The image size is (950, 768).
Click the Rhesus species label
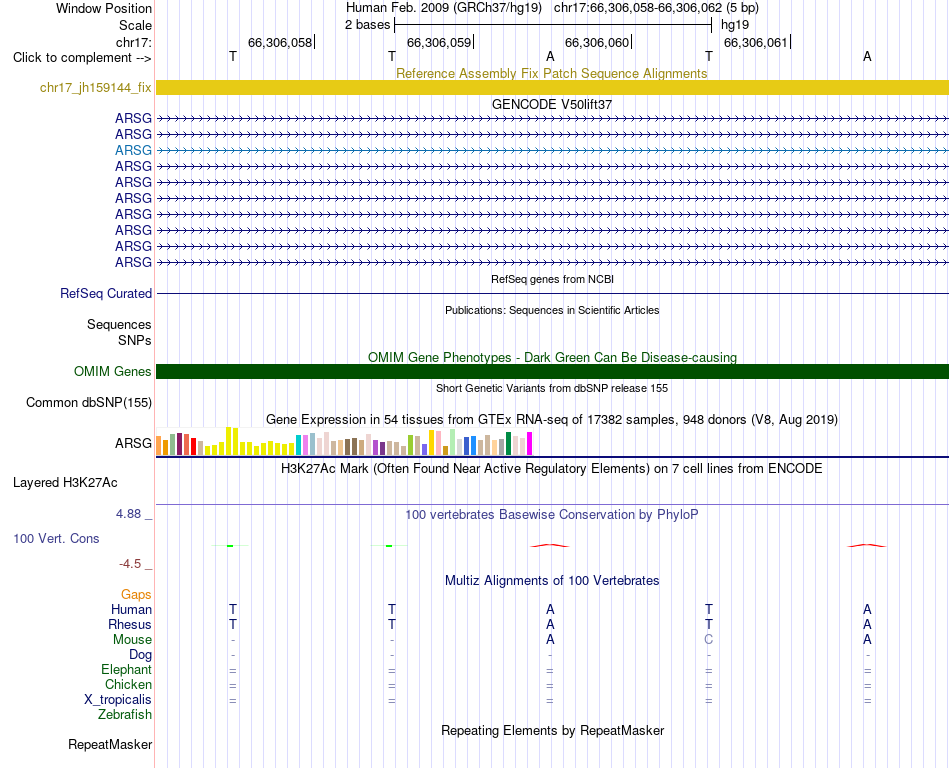click(x=130, y=624)
